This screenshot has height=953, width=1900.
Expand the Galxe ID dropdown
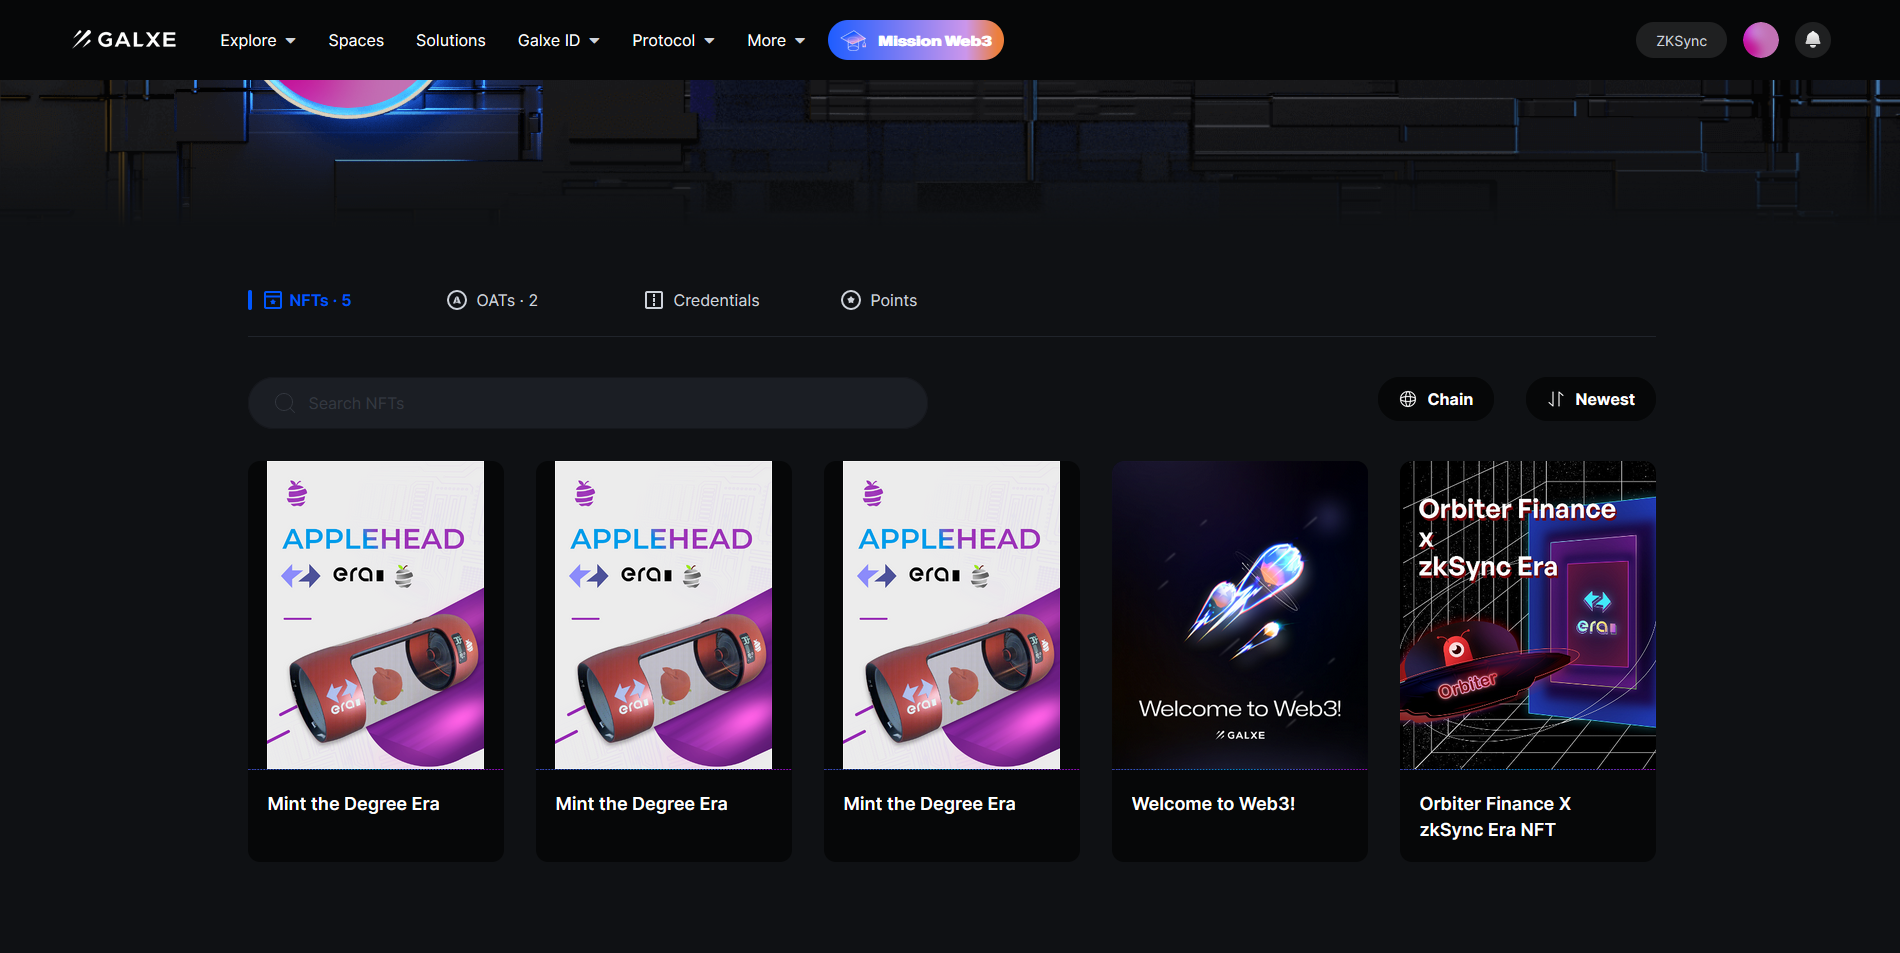click(558, 40)
